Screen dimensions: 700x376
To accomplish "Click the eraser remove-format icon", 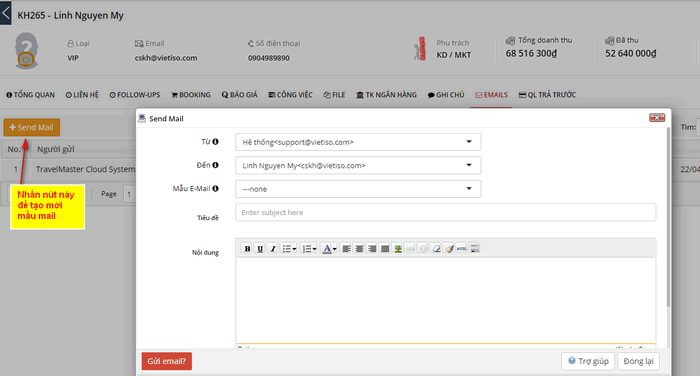I will click(436, 249).
